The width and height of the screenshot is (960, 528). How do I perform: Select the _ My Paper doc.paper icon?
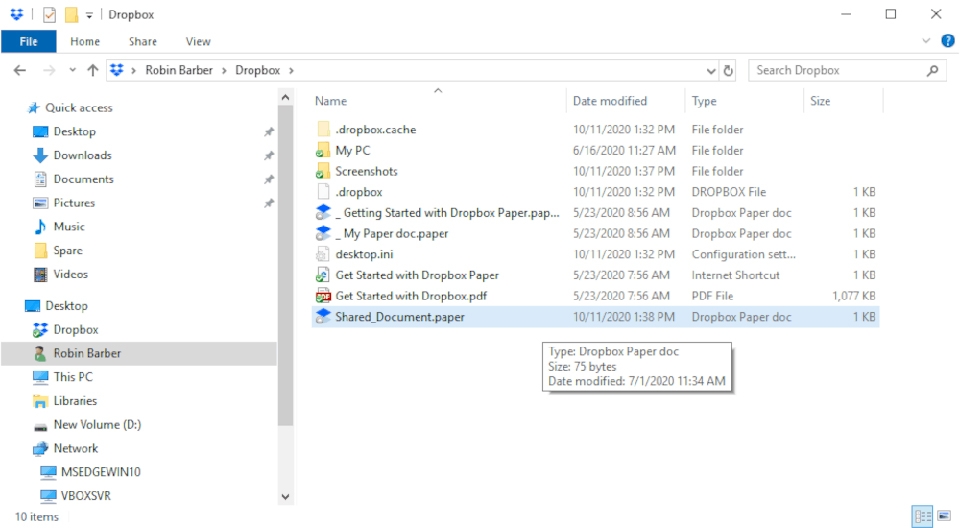[x=323, y=234]
